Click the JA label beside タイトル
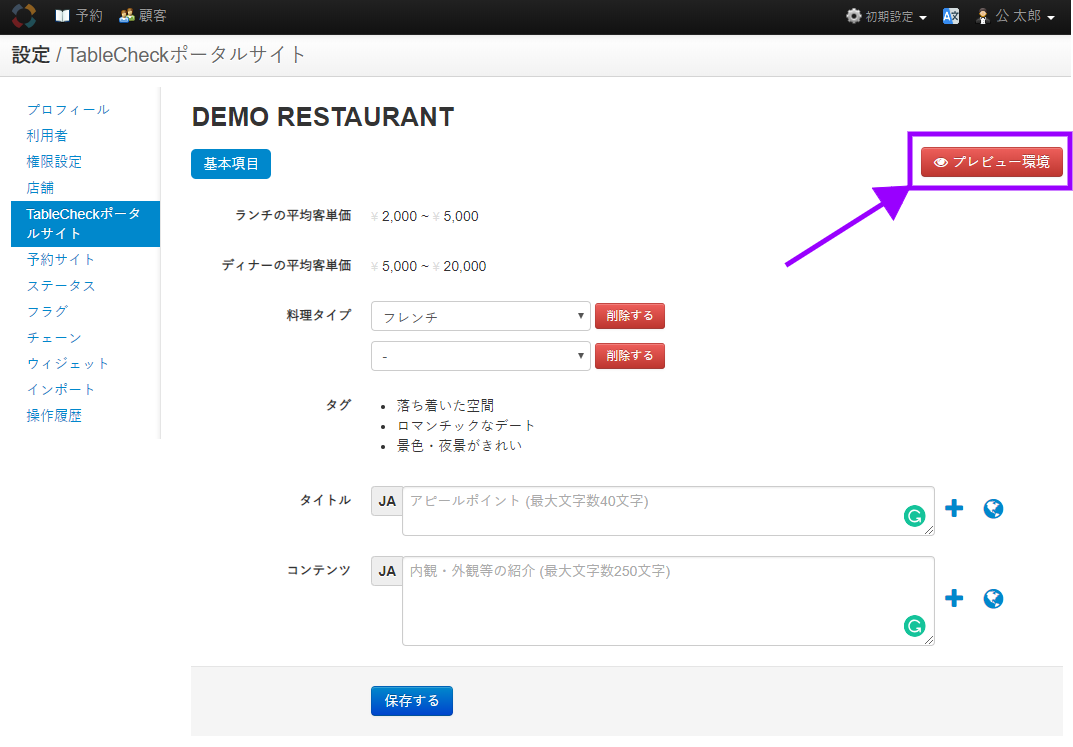1073x747 pixels. (387, 501)
